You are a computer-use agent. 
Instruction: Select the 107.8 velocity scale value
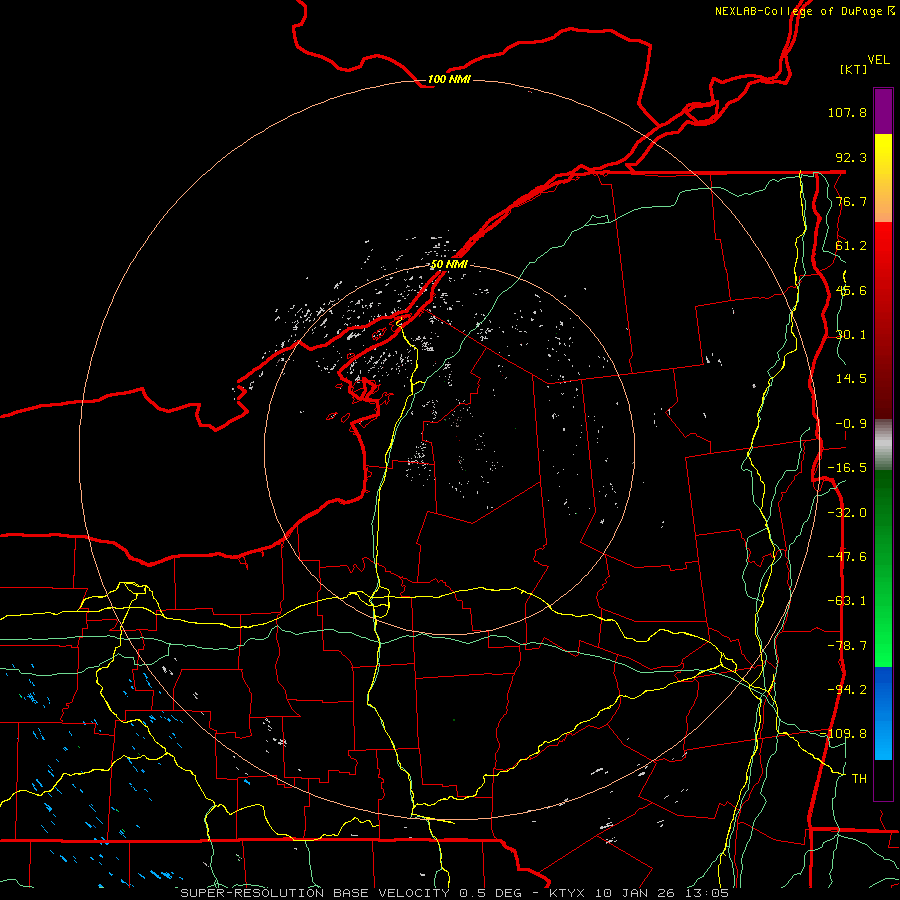847,112
